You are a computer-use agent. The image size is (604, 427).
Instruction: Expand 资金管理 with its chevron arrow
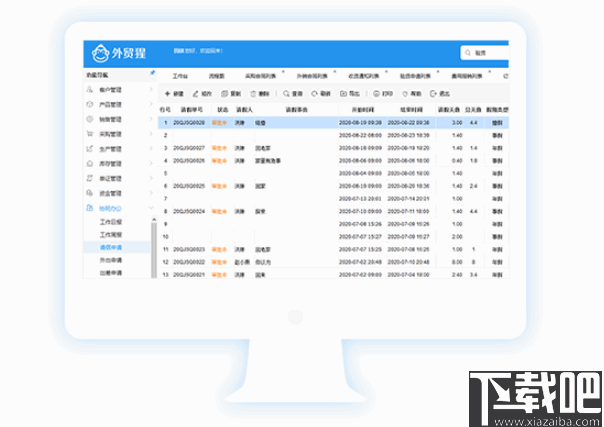coord(151,193)
